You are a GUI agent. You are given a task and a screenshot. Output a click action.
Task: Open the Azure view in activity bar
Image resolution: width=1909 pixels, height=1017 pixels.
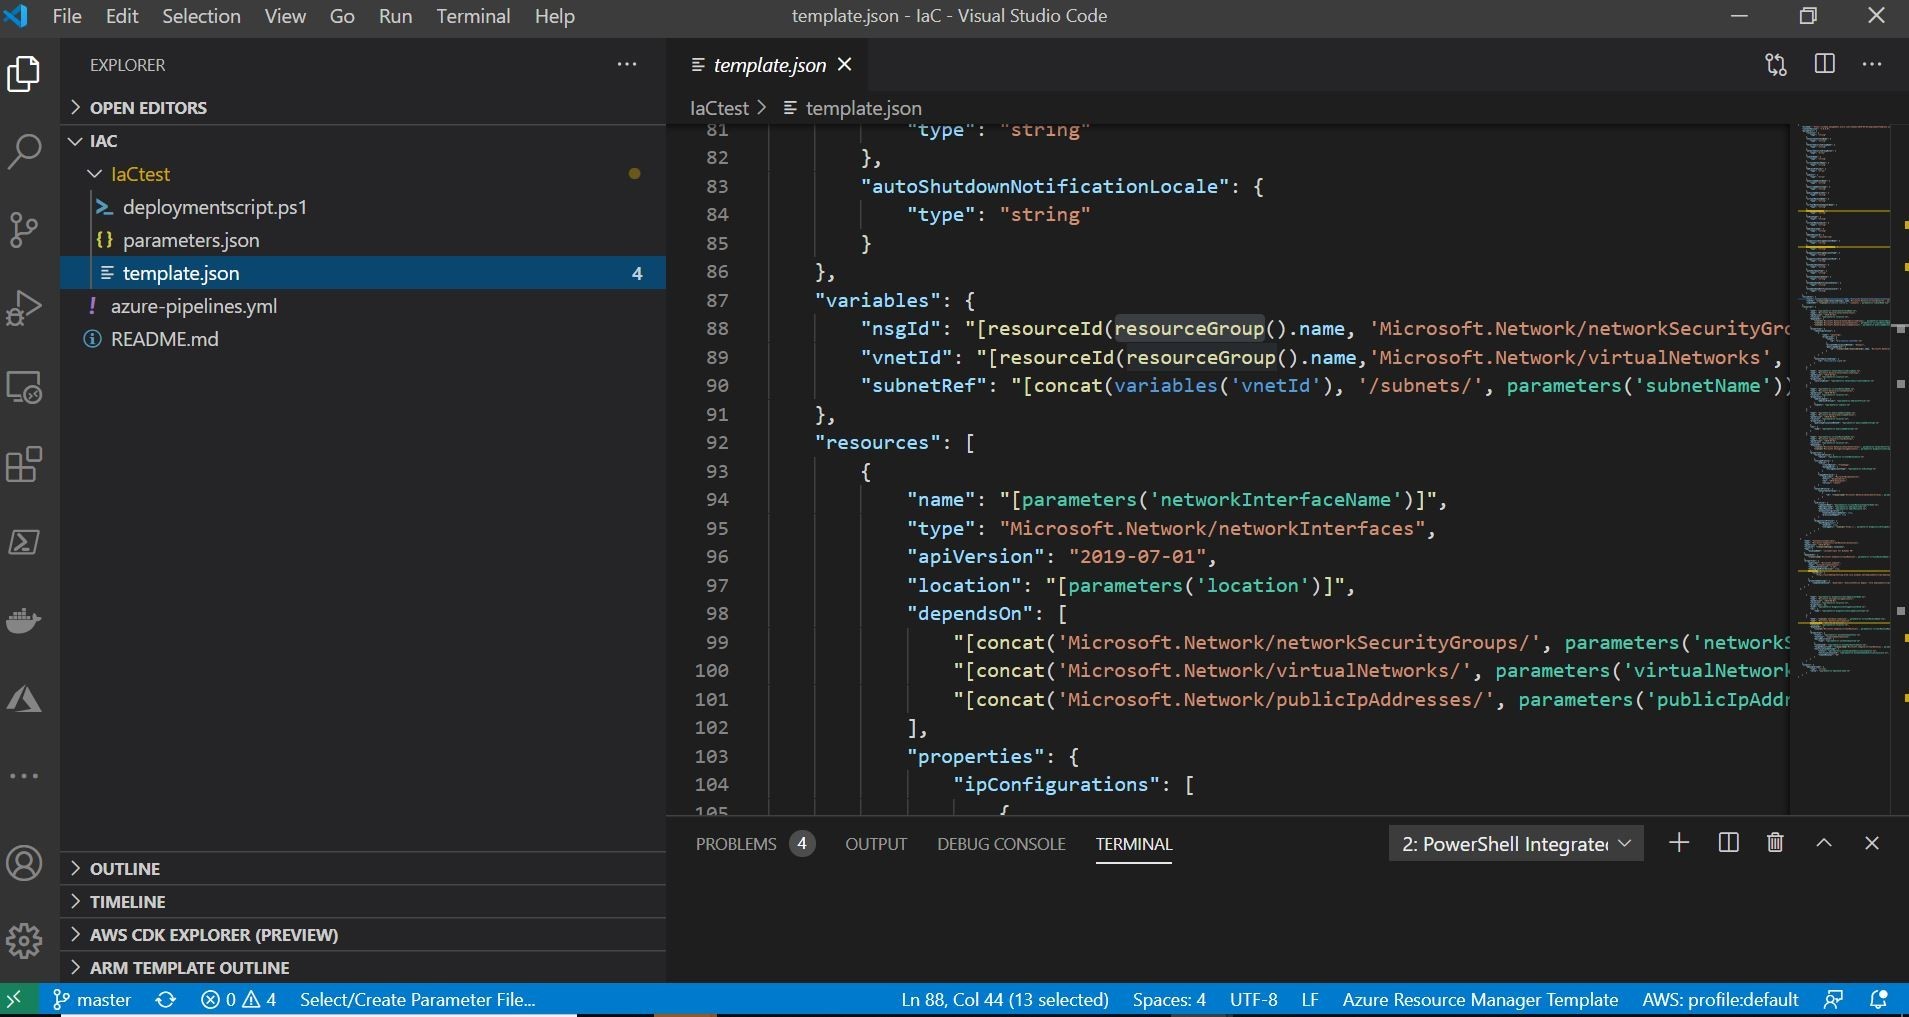coord(24,699)
